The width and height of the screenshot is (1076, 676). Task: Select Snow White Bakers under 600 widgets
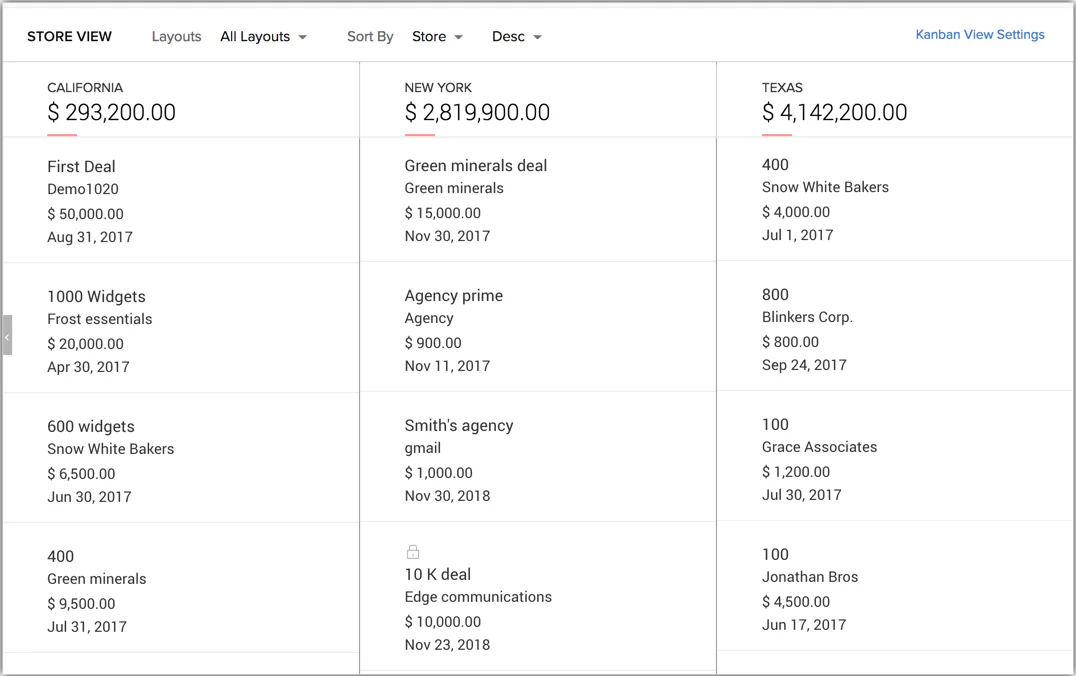pos(110,449)
